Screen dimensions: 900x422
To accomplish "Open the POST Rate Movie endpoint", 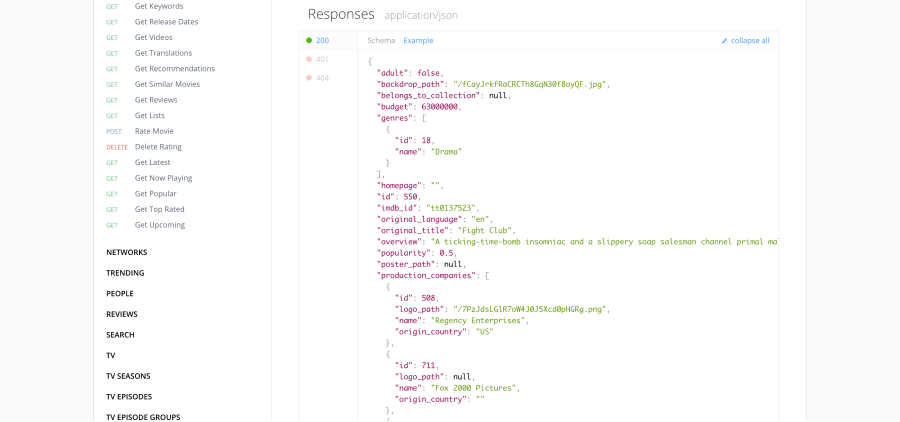I will [x=153, y=131].
